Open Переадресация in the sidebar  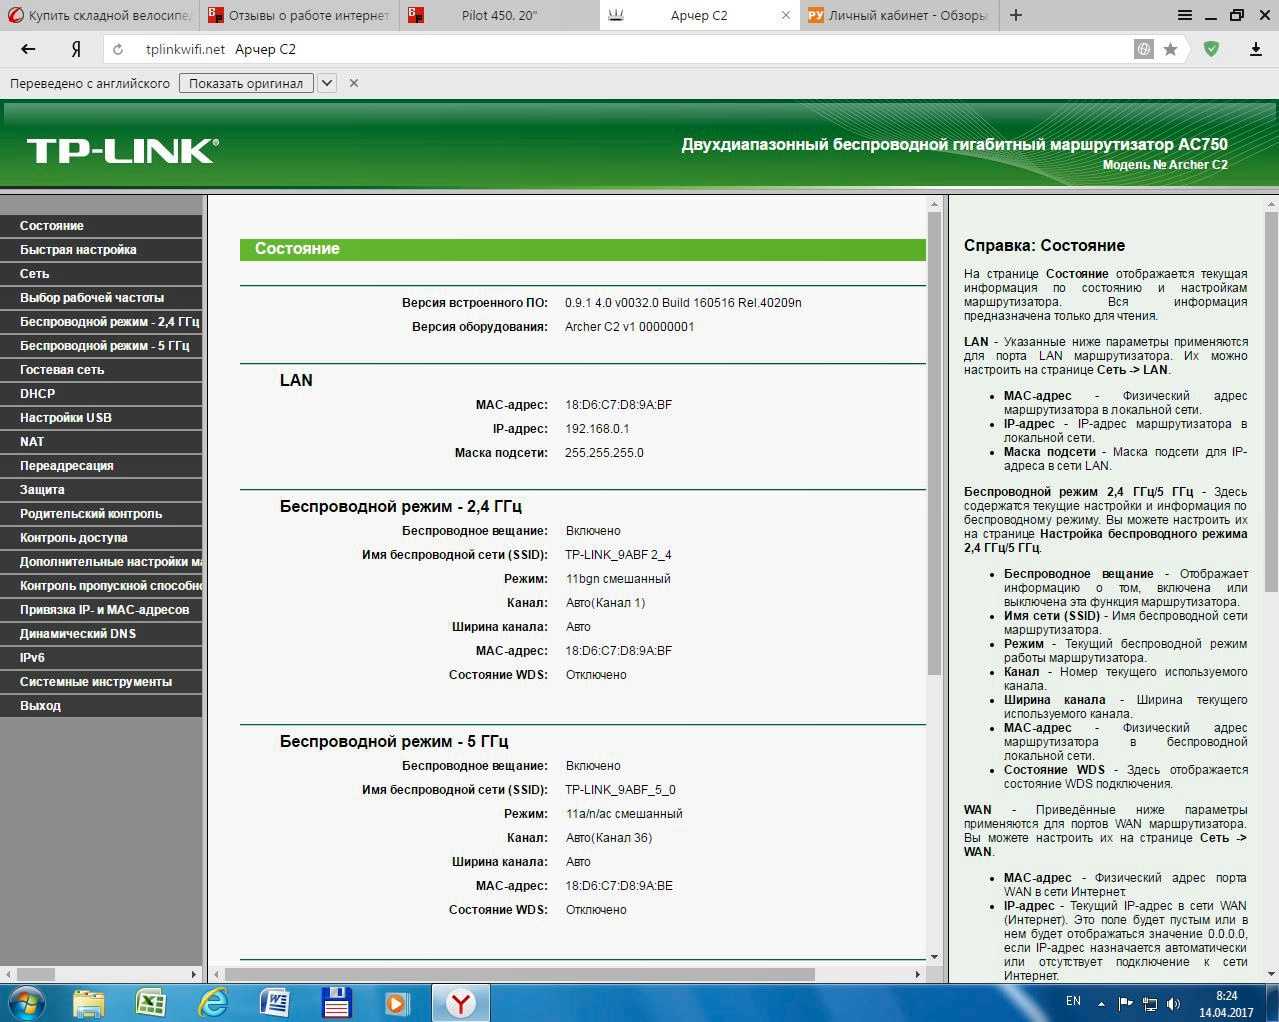click(101, 466)
